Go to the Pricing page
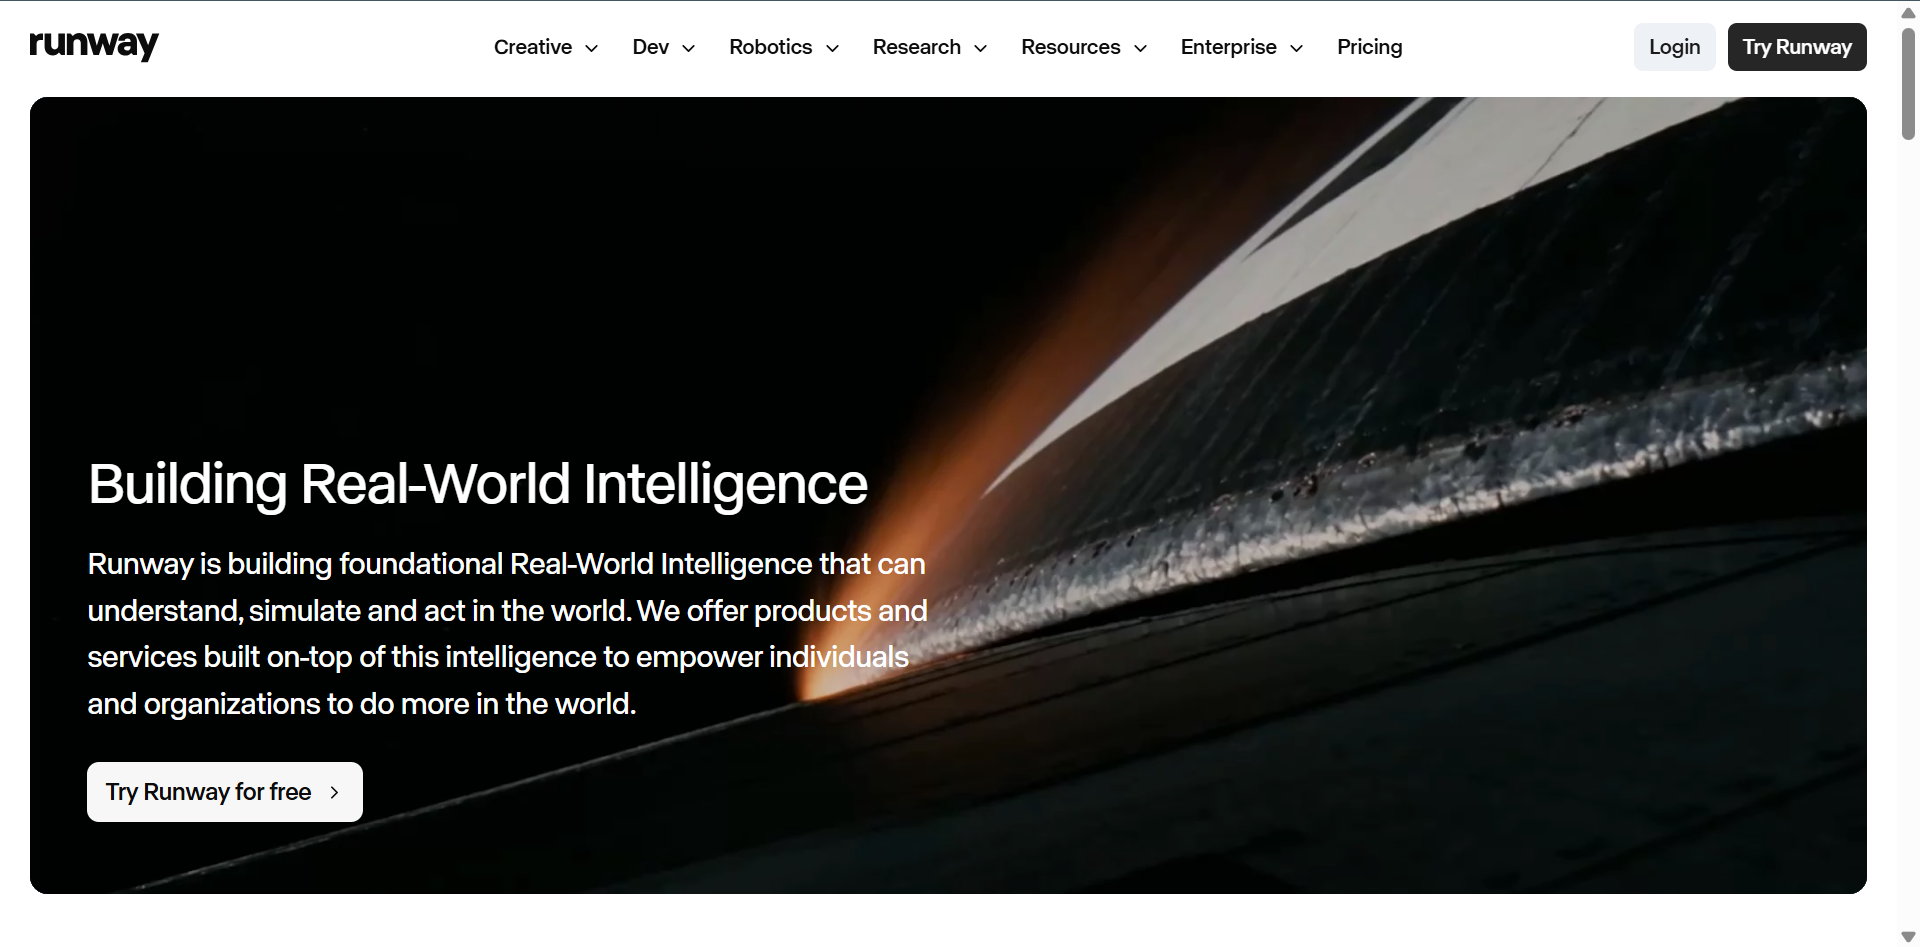Viewport: 1920px width, 947px height. pyautogui.click(x=1370, y=47)
